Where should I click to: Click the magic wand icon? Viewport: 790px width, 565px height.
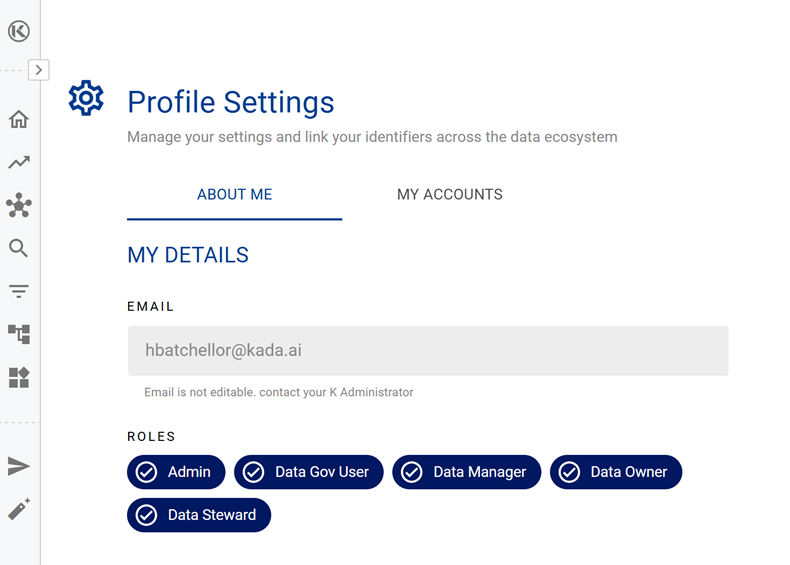pyautogui.click(x=18, y=509)
